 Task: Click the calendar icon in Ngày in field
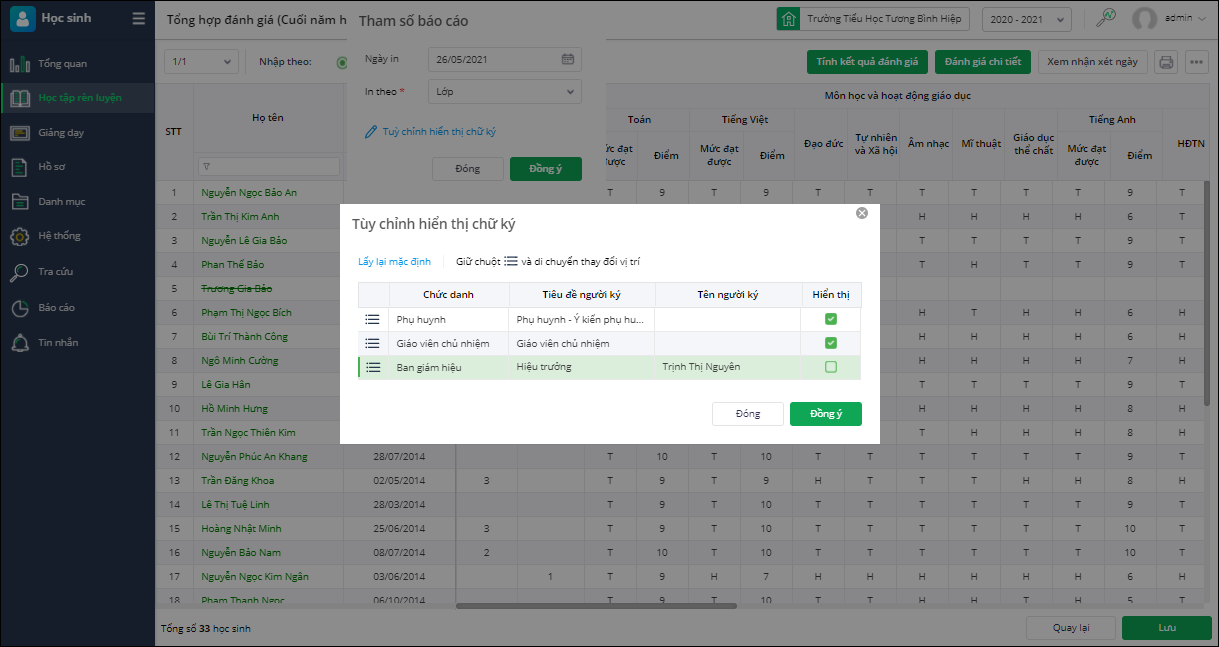(568, 59)
